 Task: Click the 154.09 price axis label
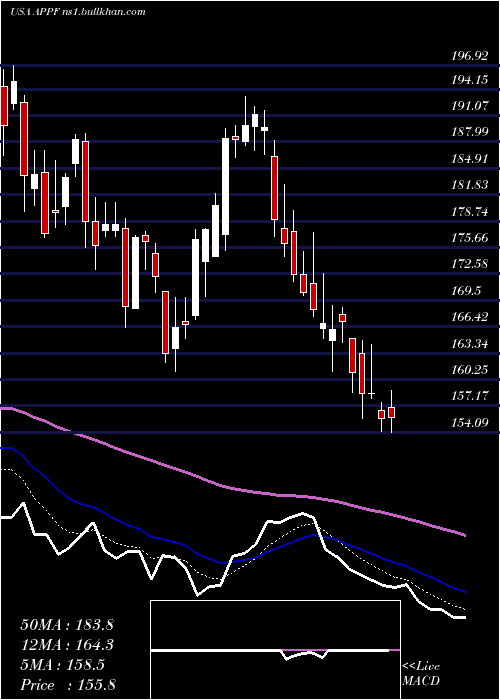coord(469,422)
